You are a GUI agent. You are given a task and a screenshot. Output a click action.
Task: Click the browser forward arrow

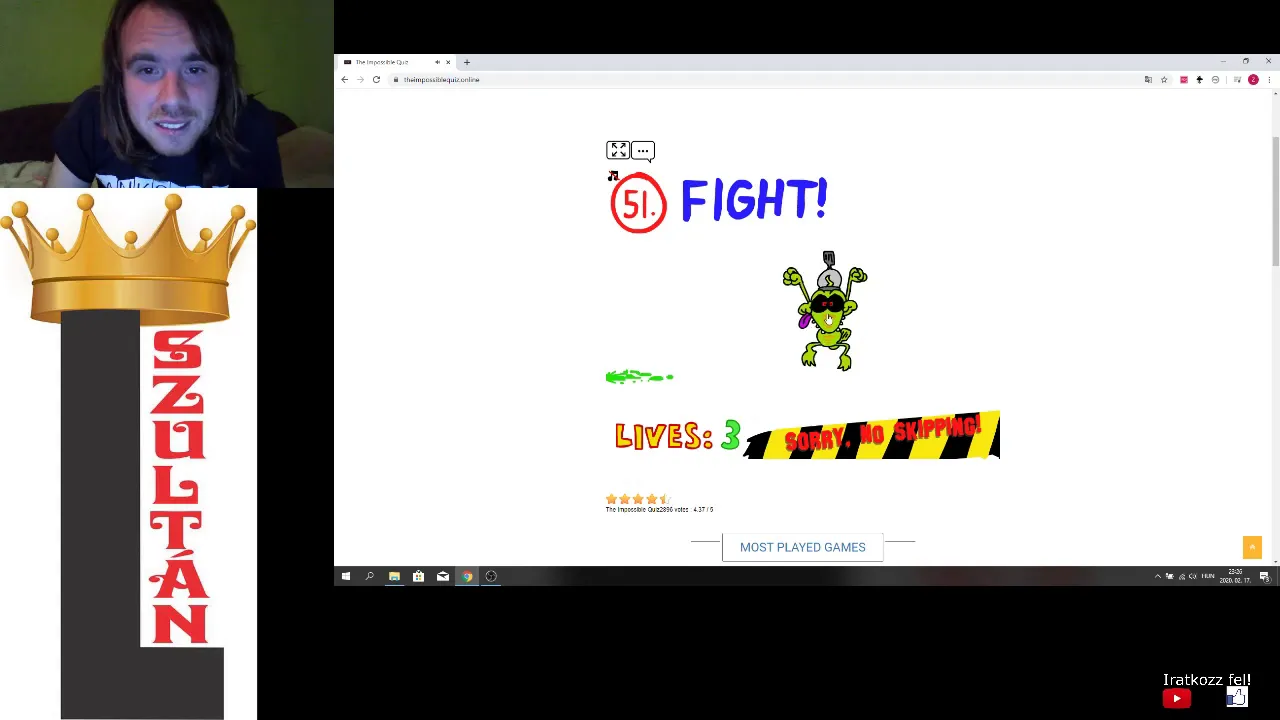point(360,80)
